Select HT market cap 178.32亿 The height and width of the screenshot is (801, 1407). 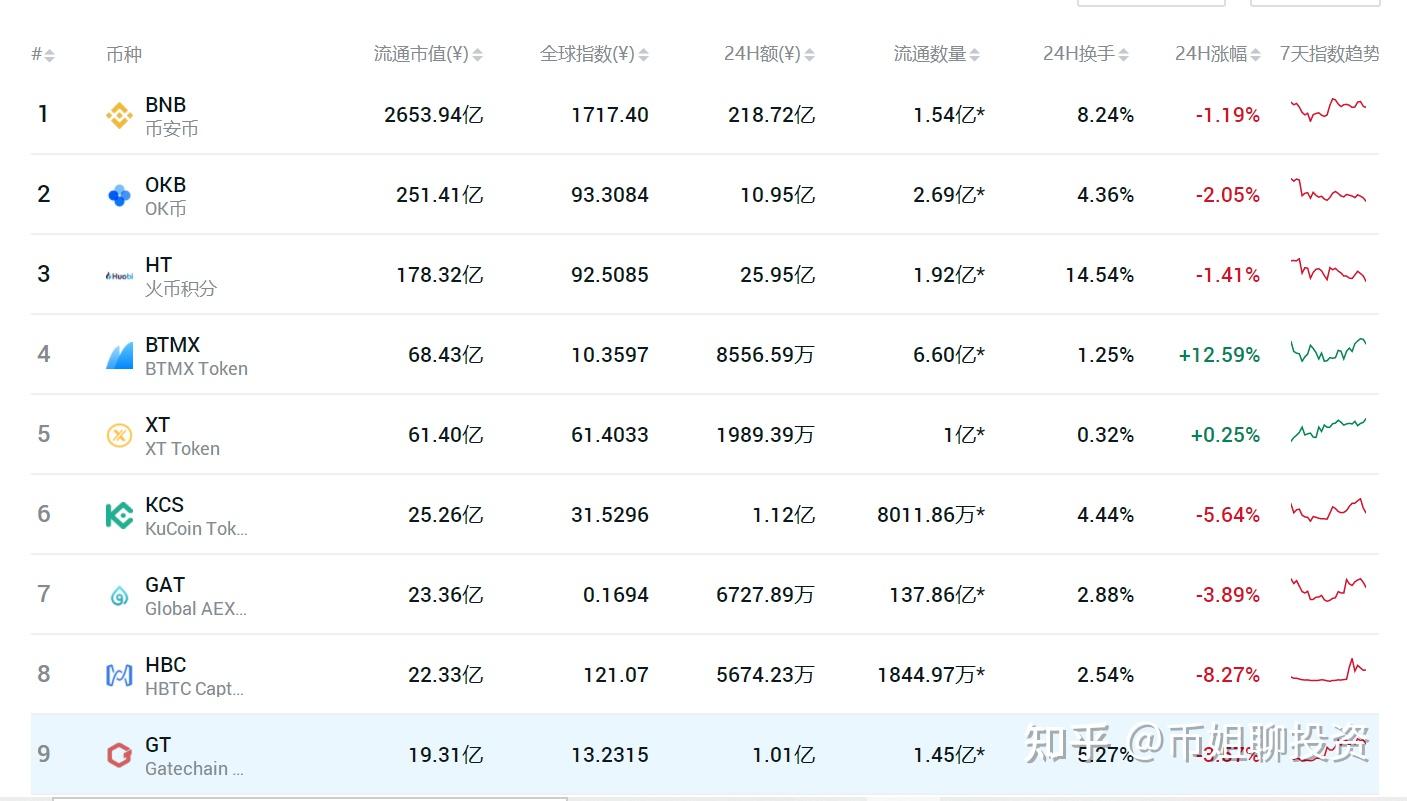[439, 275]
